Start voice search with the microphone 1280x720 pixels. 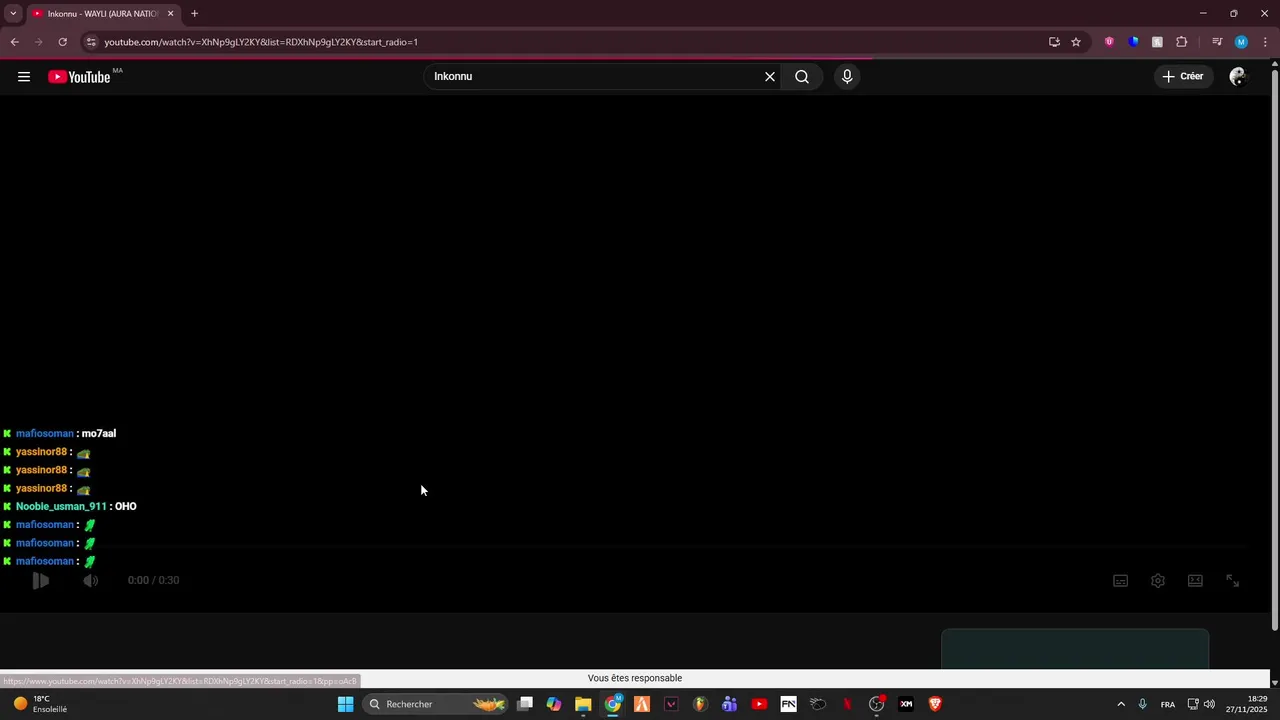click(x=847, y=77)
